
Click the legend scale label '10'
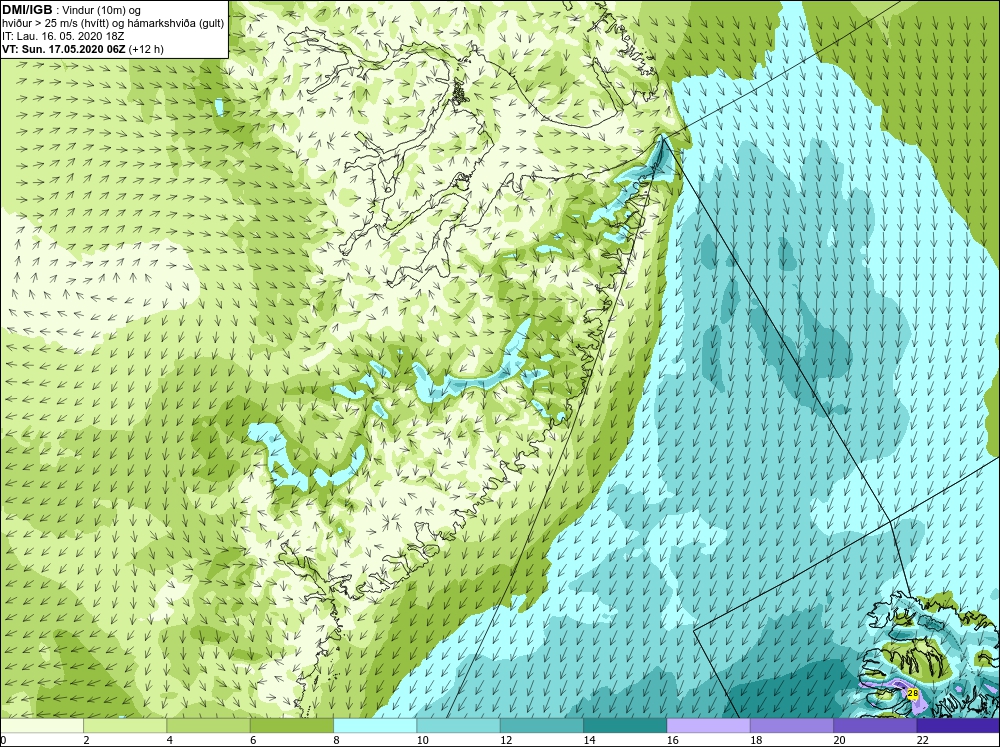coord(422,740)
